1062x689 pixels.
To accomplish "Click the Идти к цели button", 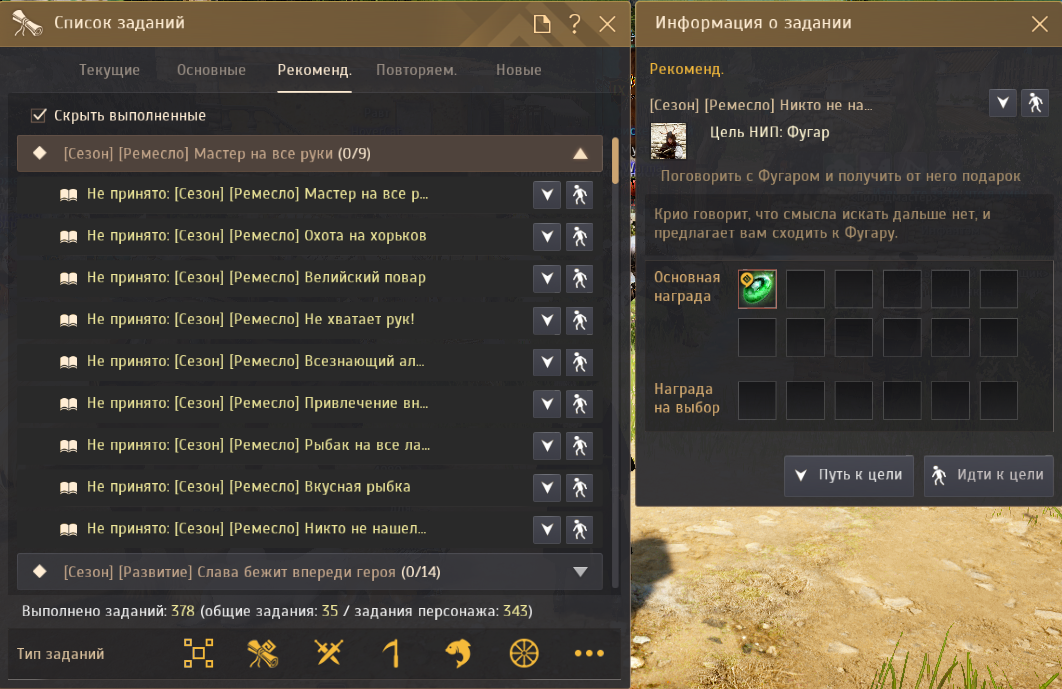I will click(989, 476).
